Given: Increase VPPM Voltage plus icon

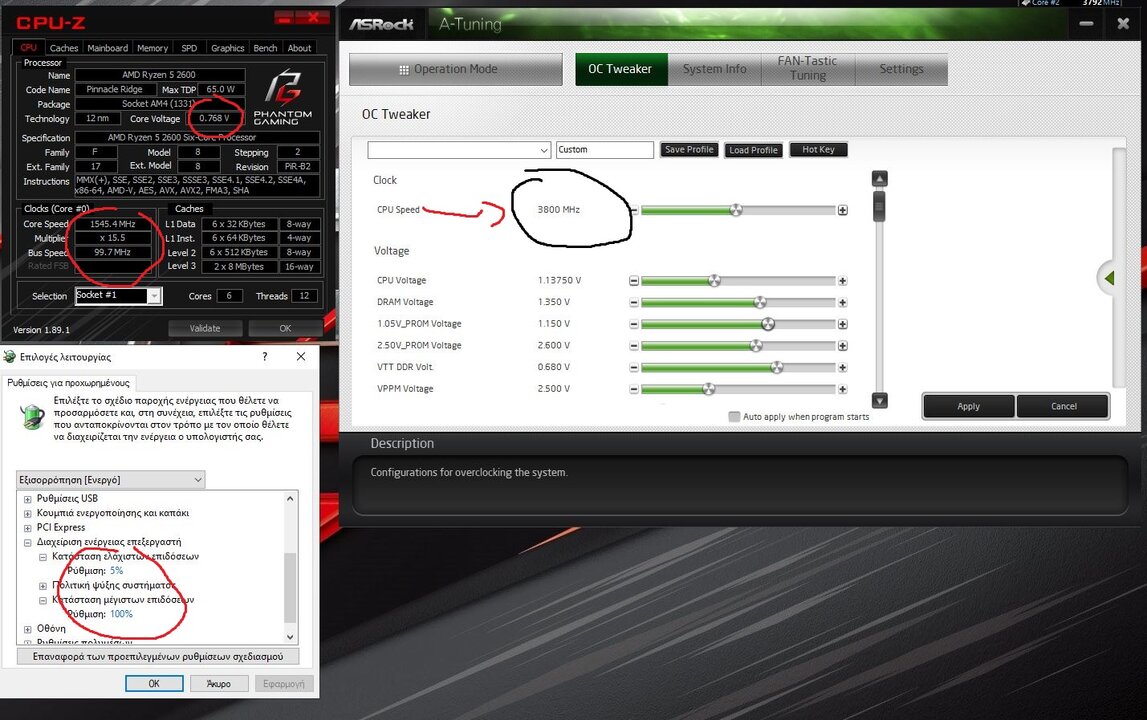Looking at the screenshot, I should pos(843,389).
